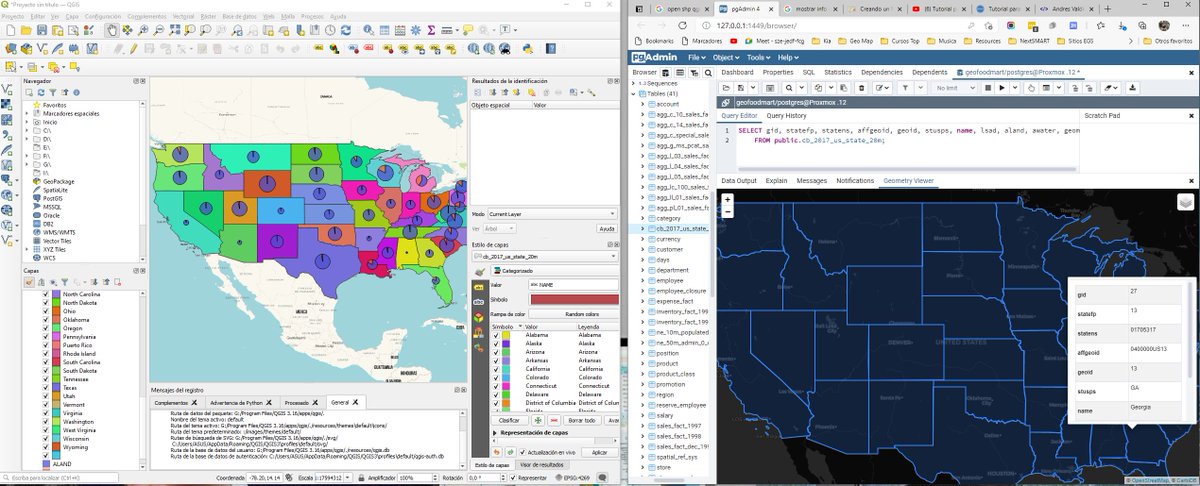1200x486 pixels.
Task: Click the Filter funnel icon in pgAdmin toolbar
Action: pos(905,88)
